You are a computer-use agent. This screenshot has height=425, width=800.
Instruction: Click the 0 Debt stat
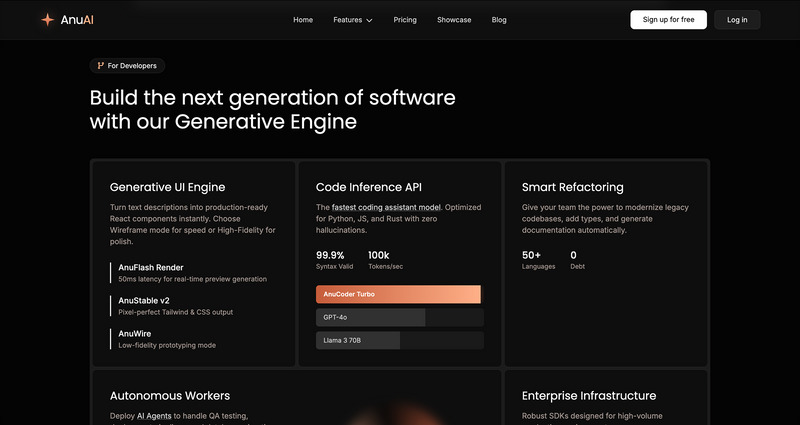(x=578, y=260)
